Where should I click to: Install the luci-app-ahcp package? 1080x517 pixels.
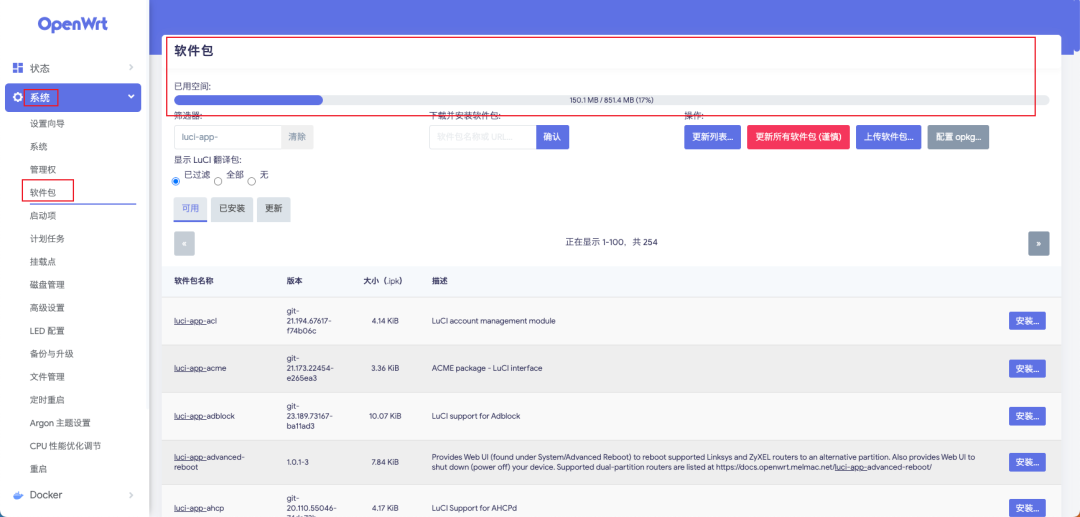pos(1027,508)
